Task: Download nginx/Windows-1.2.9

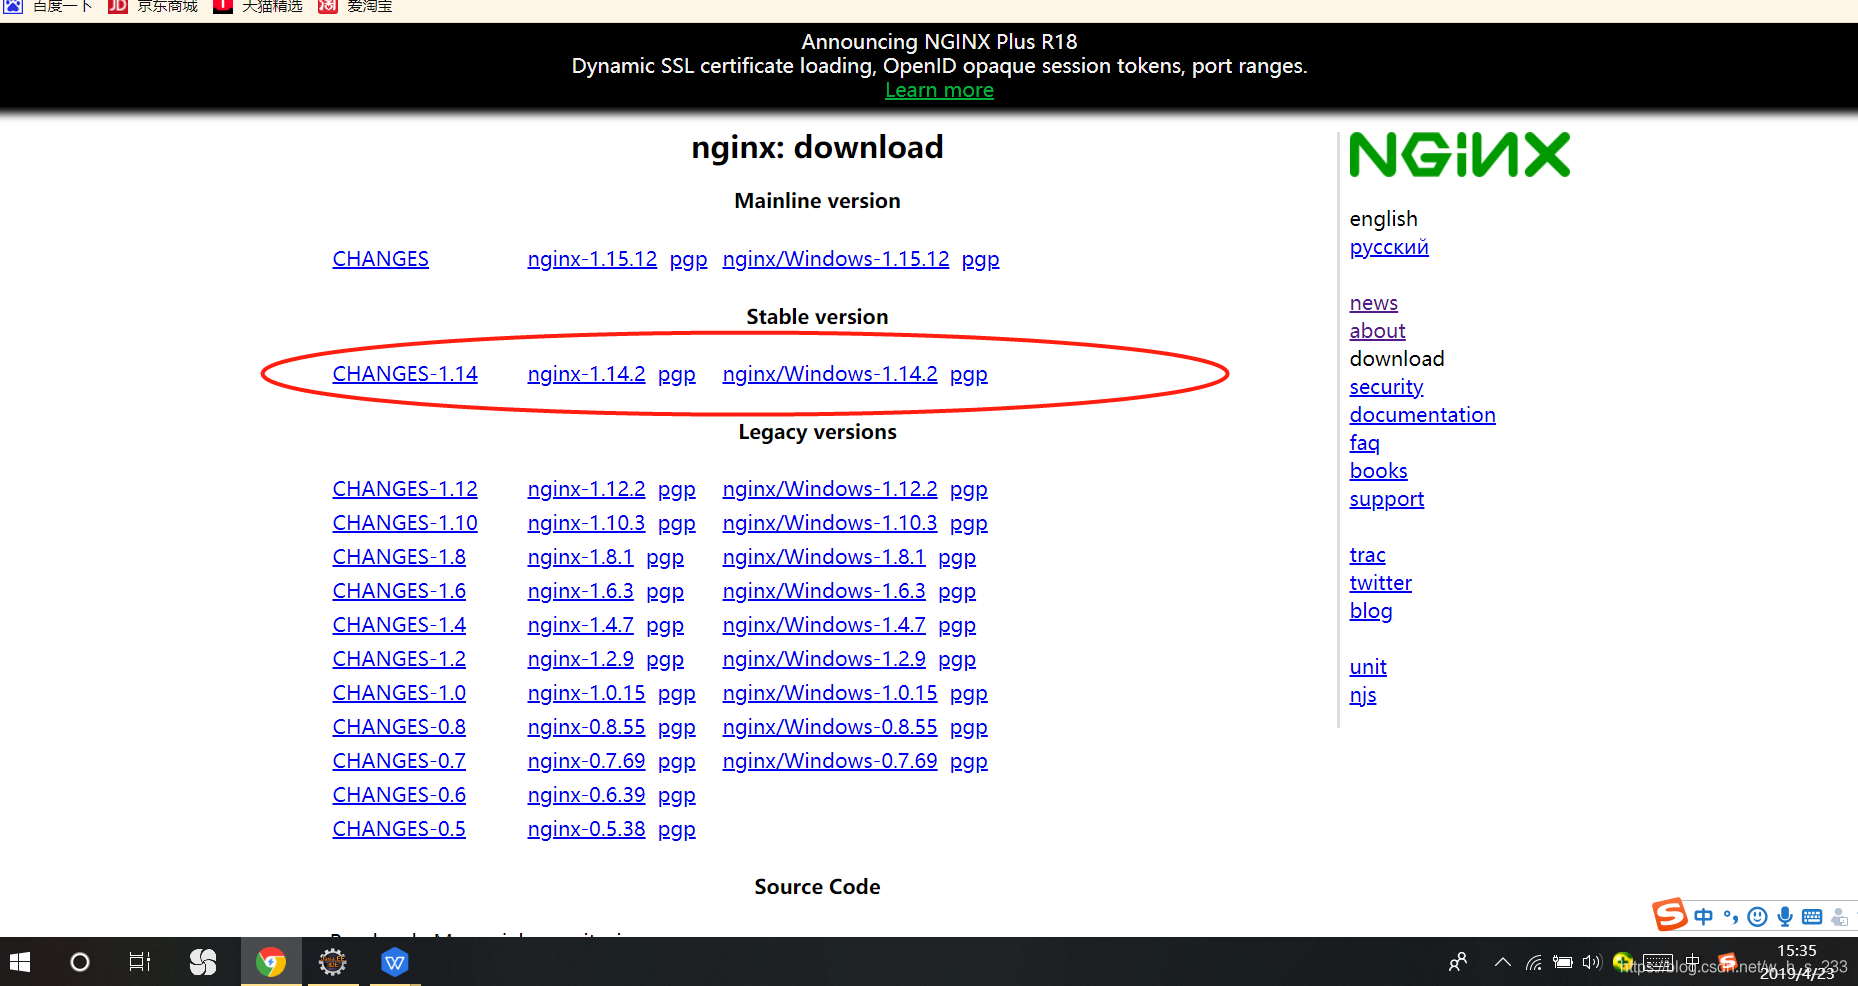Action: pyautogui.click(x=824, y=659)
